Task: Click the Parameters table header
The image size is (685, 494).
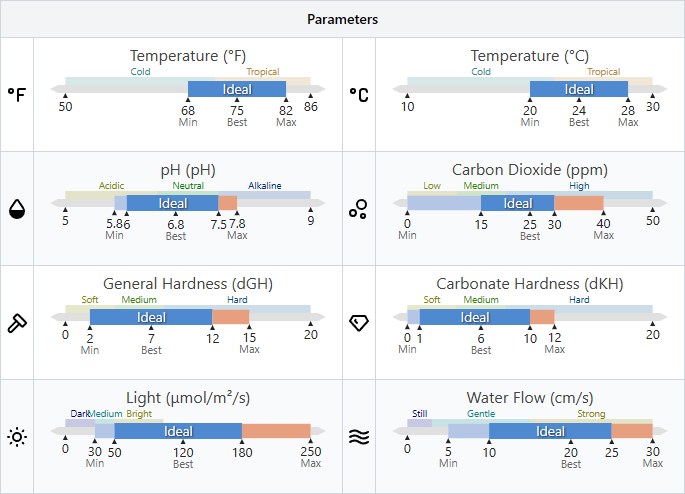Action: pos(342,19)
